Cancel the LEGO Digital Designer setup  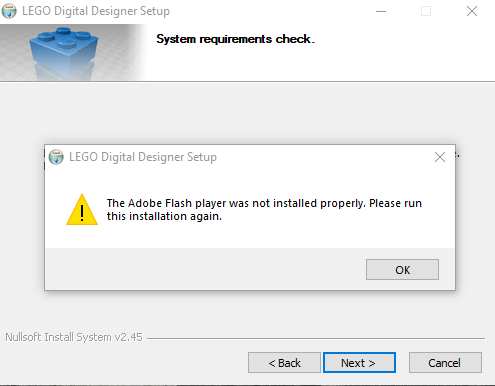coord(445,363)
